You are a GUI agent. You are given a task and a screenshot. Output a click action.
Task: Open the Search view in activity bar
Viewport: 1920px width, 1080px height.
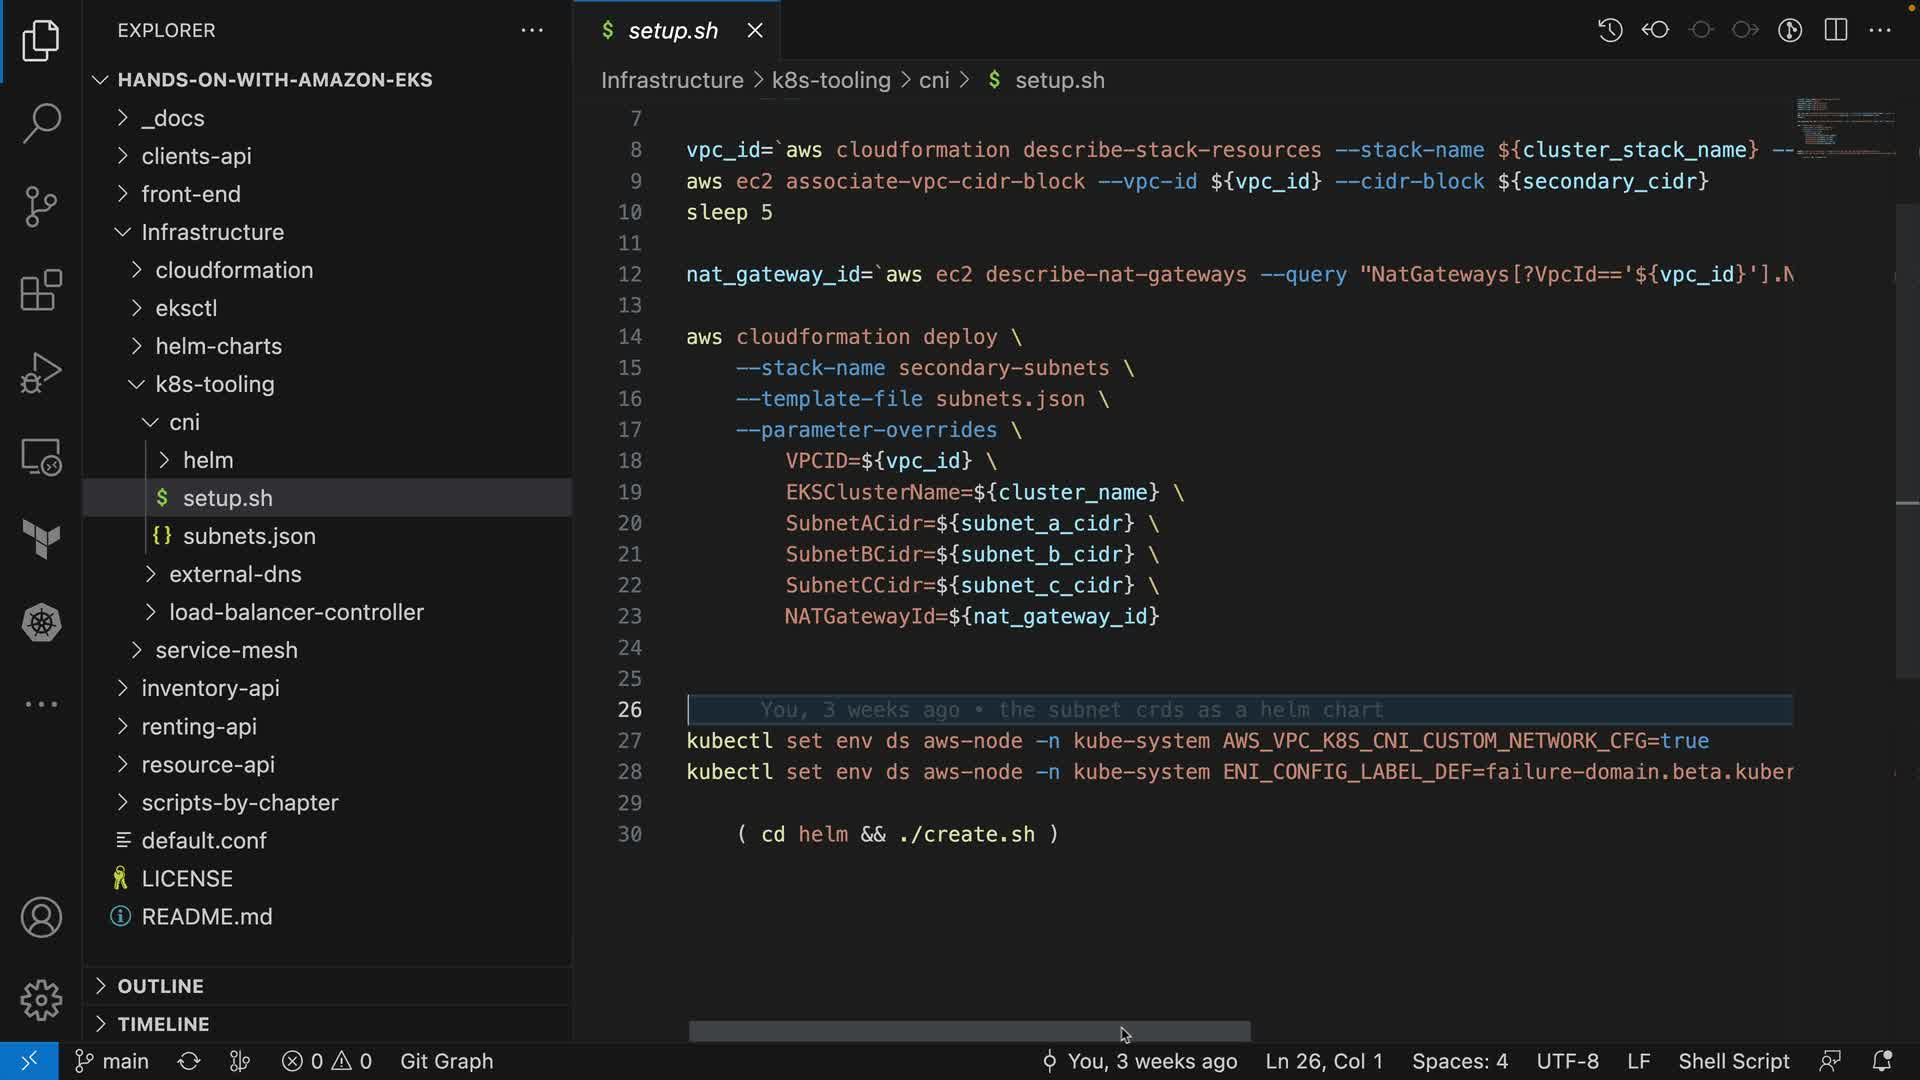coord(41,123)
